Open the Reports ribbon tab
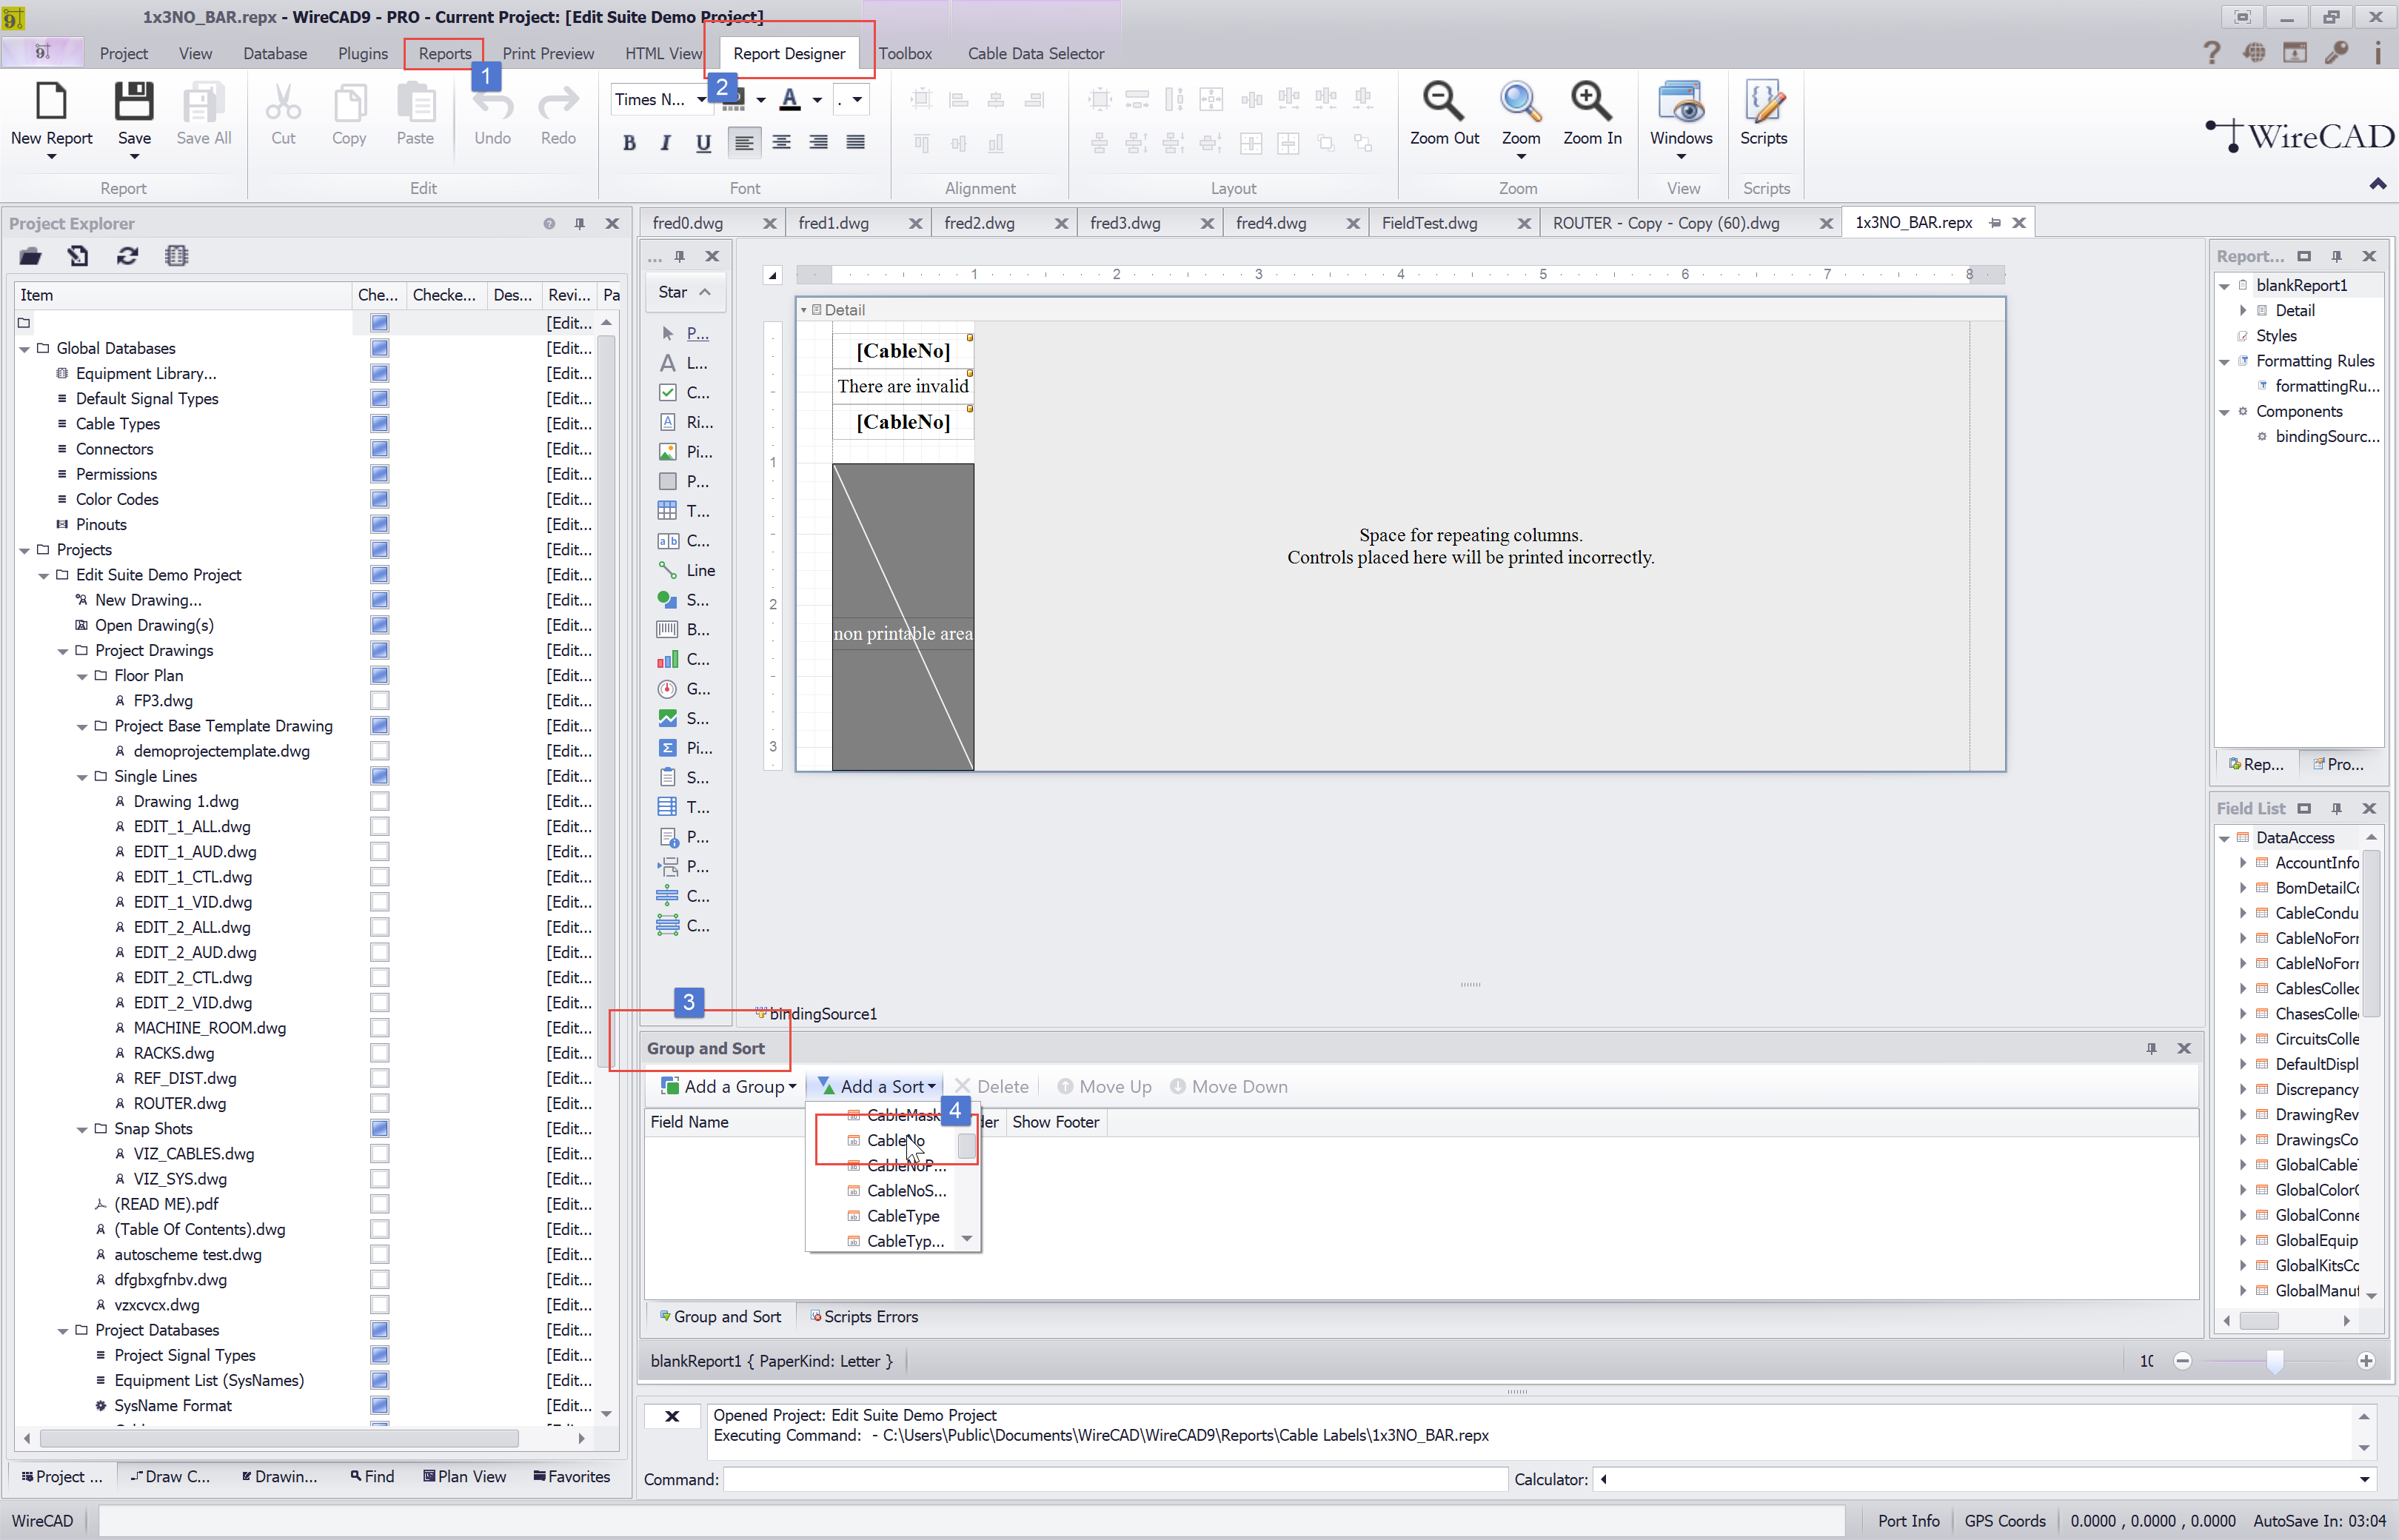Screen dimensions: 2399x1540 [x=445, y=53]
